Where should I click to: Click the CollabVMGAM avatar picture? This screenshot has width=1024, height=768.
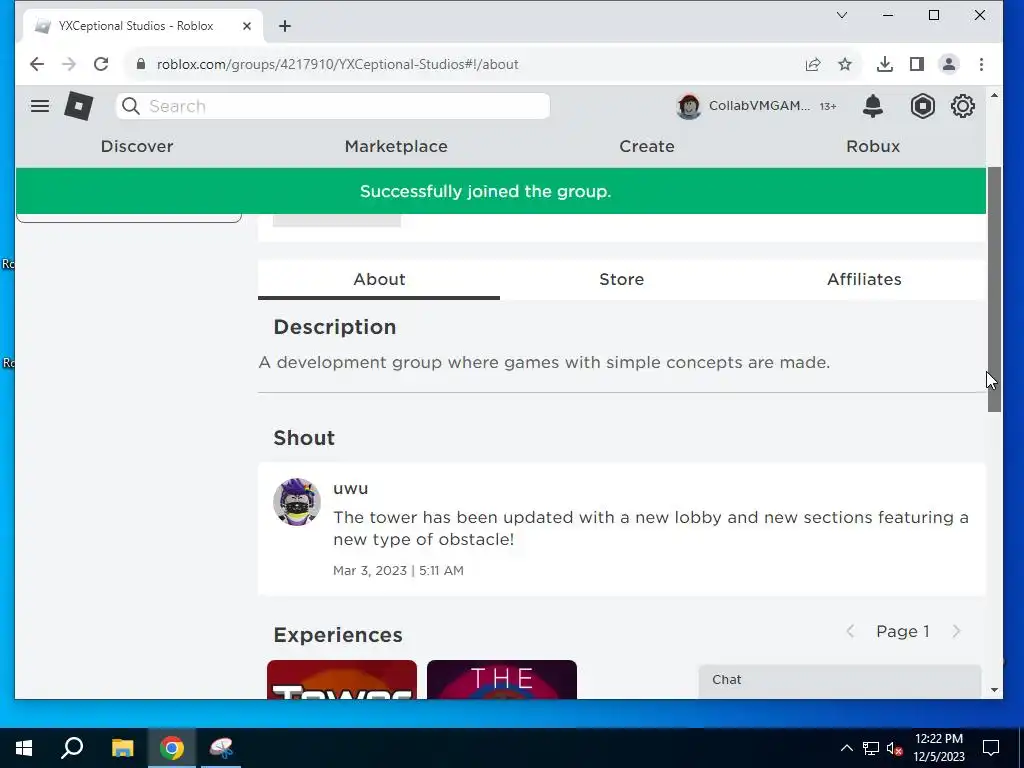tap(688, 106)
